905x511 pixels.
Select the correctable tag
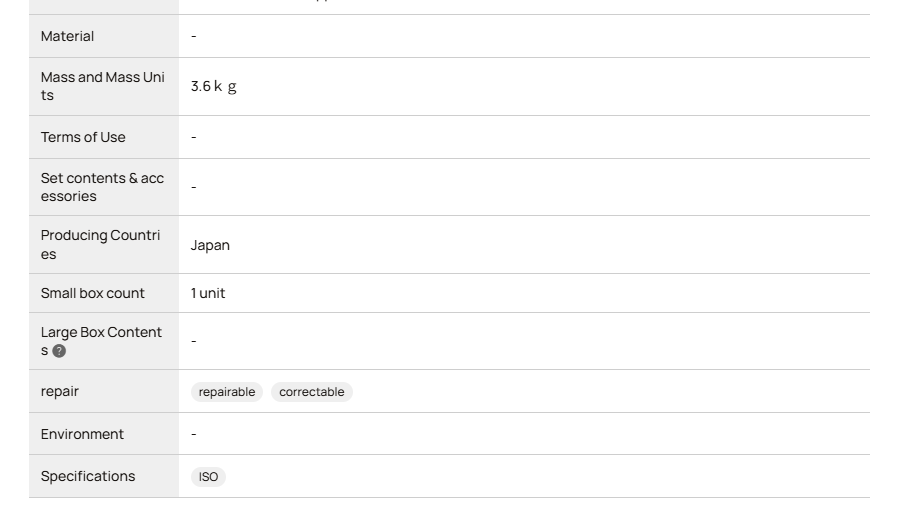click(312, 392)
